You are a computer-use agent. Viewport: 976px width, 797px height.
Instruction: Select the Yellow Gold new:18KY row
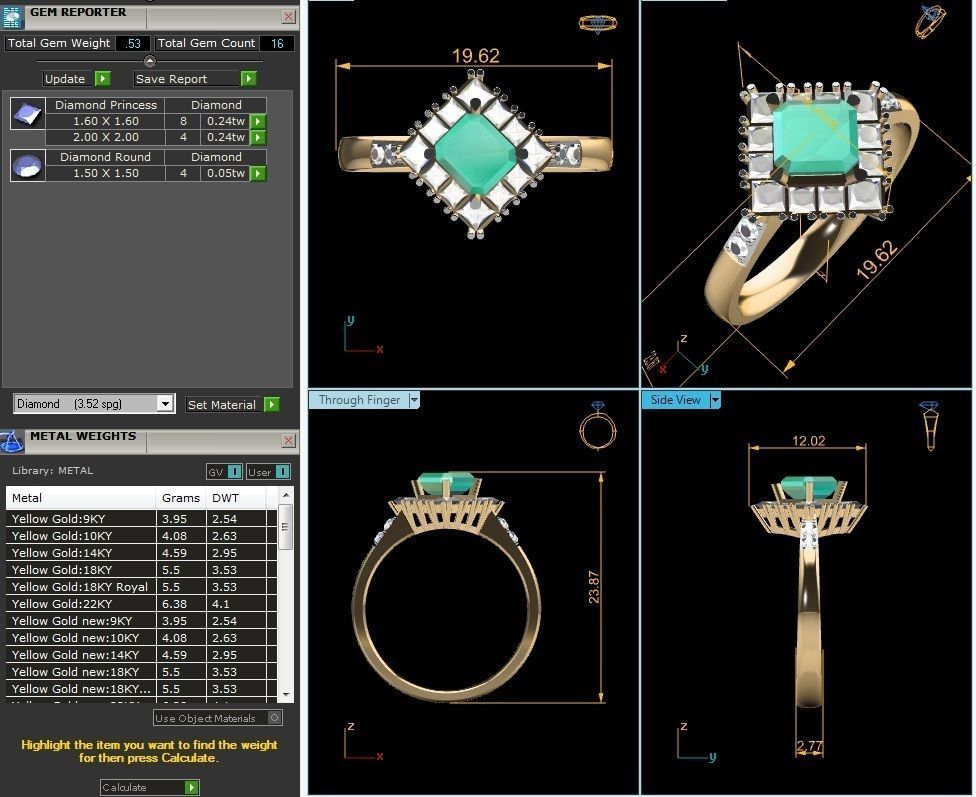click(141, 672)
